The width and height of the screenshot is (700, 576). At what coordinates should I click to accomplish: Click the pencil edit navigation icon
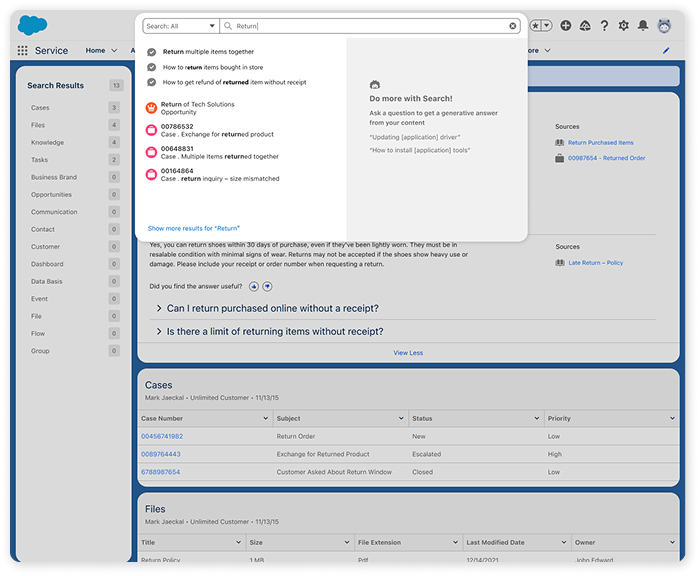[x=666, y=50]
